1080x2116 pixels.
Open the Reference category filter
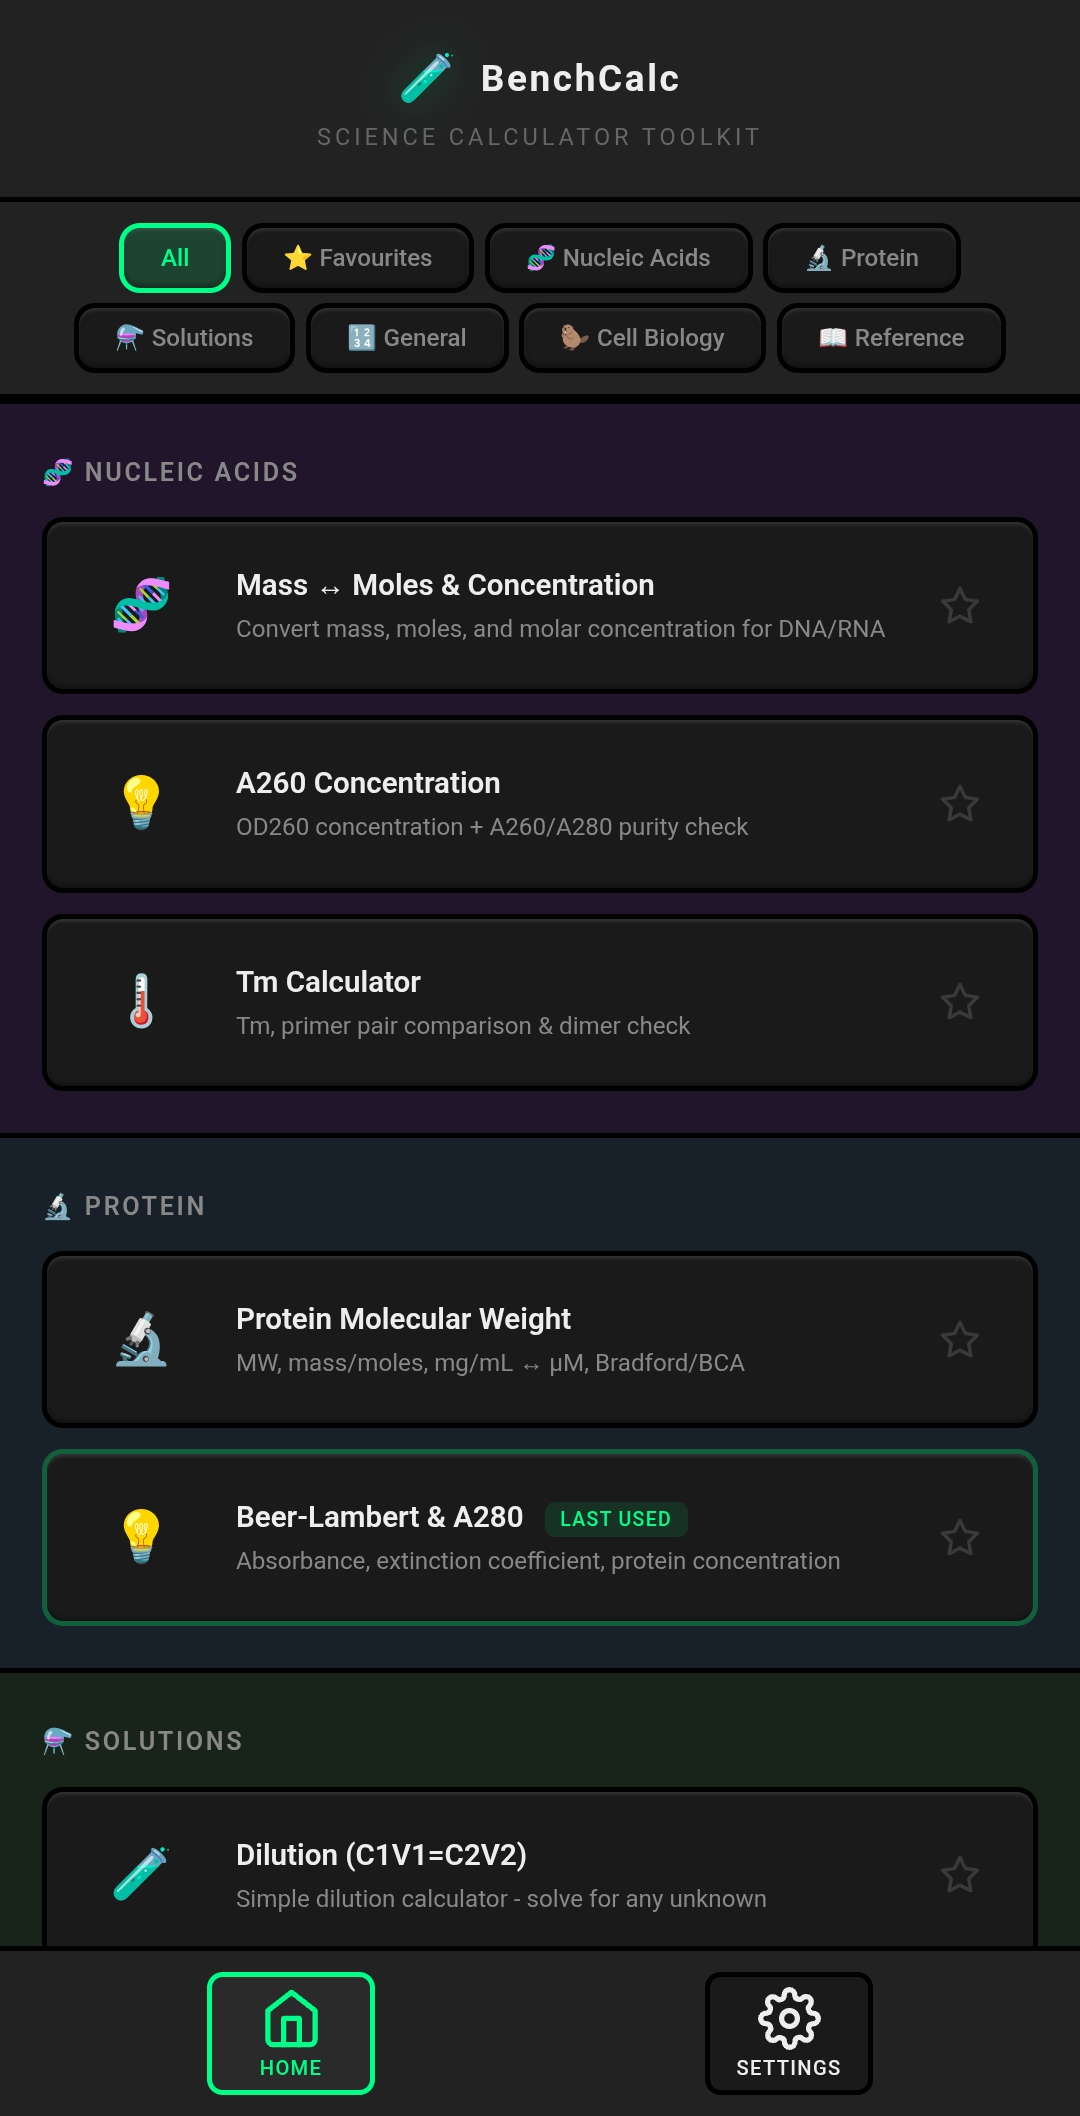click(890, 338)
